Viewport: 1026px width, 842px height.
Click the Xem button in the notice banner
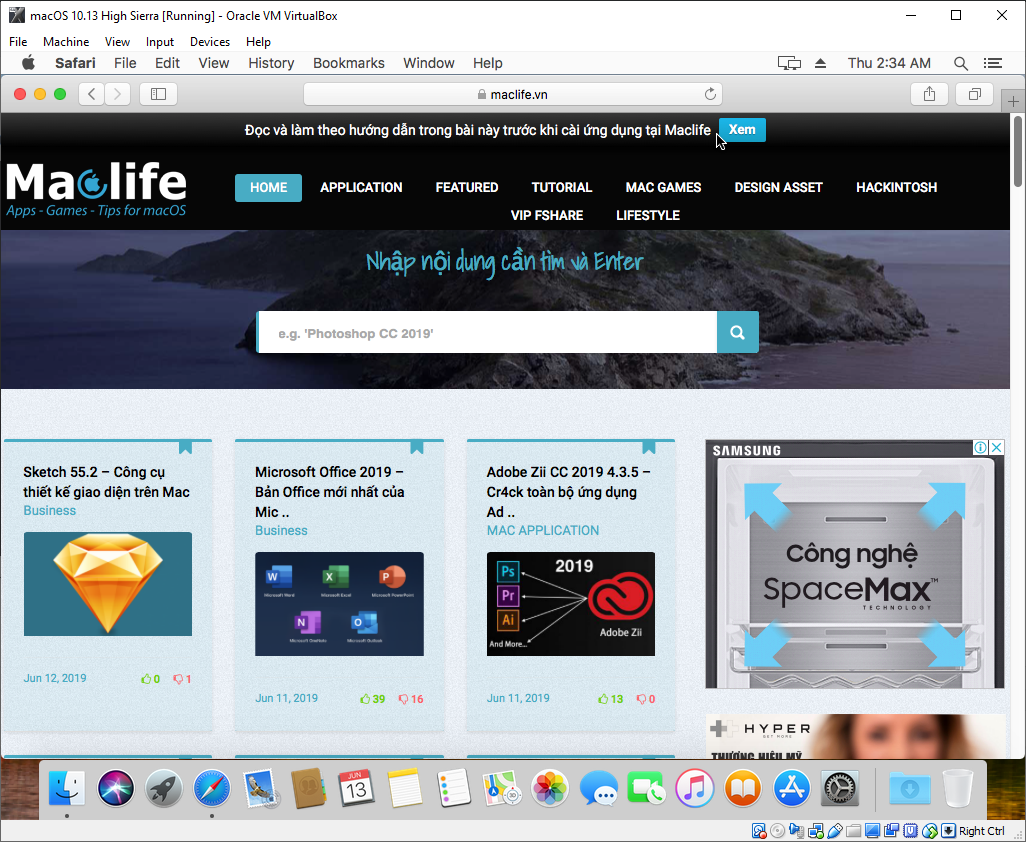pyautogui.click(x=741, y=130)
